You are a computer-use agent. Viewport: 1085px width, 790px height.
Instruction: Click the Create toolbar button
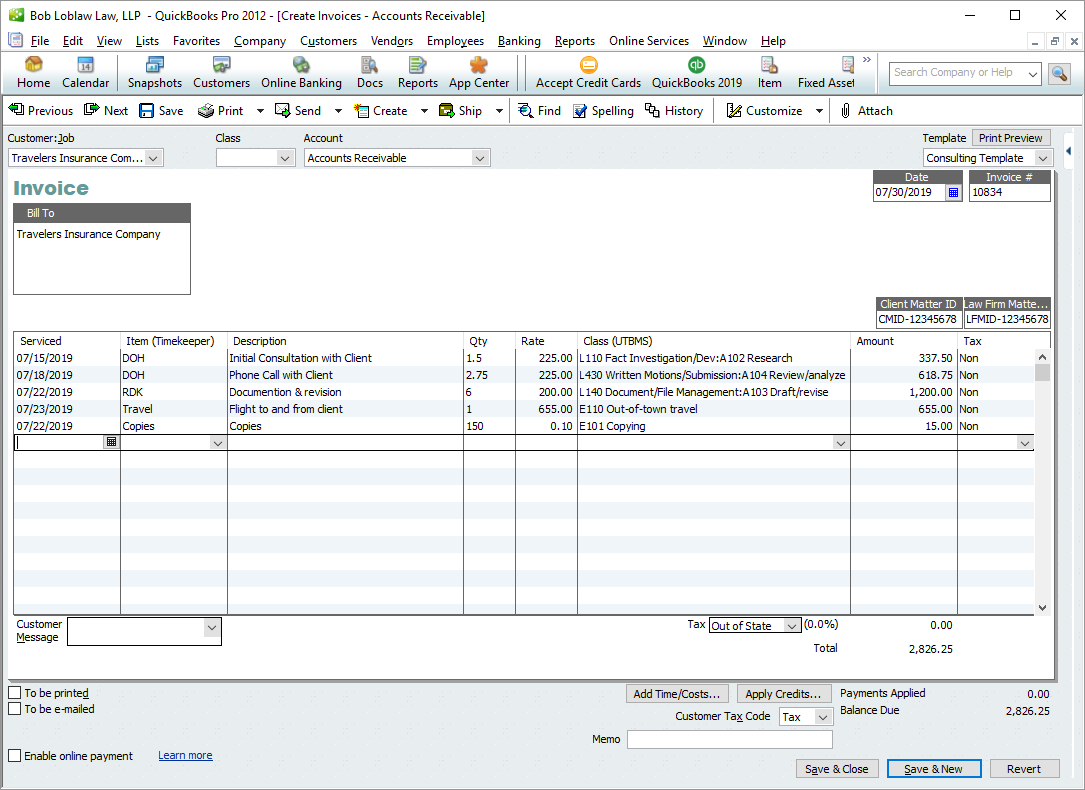click(x=381, y=111)
